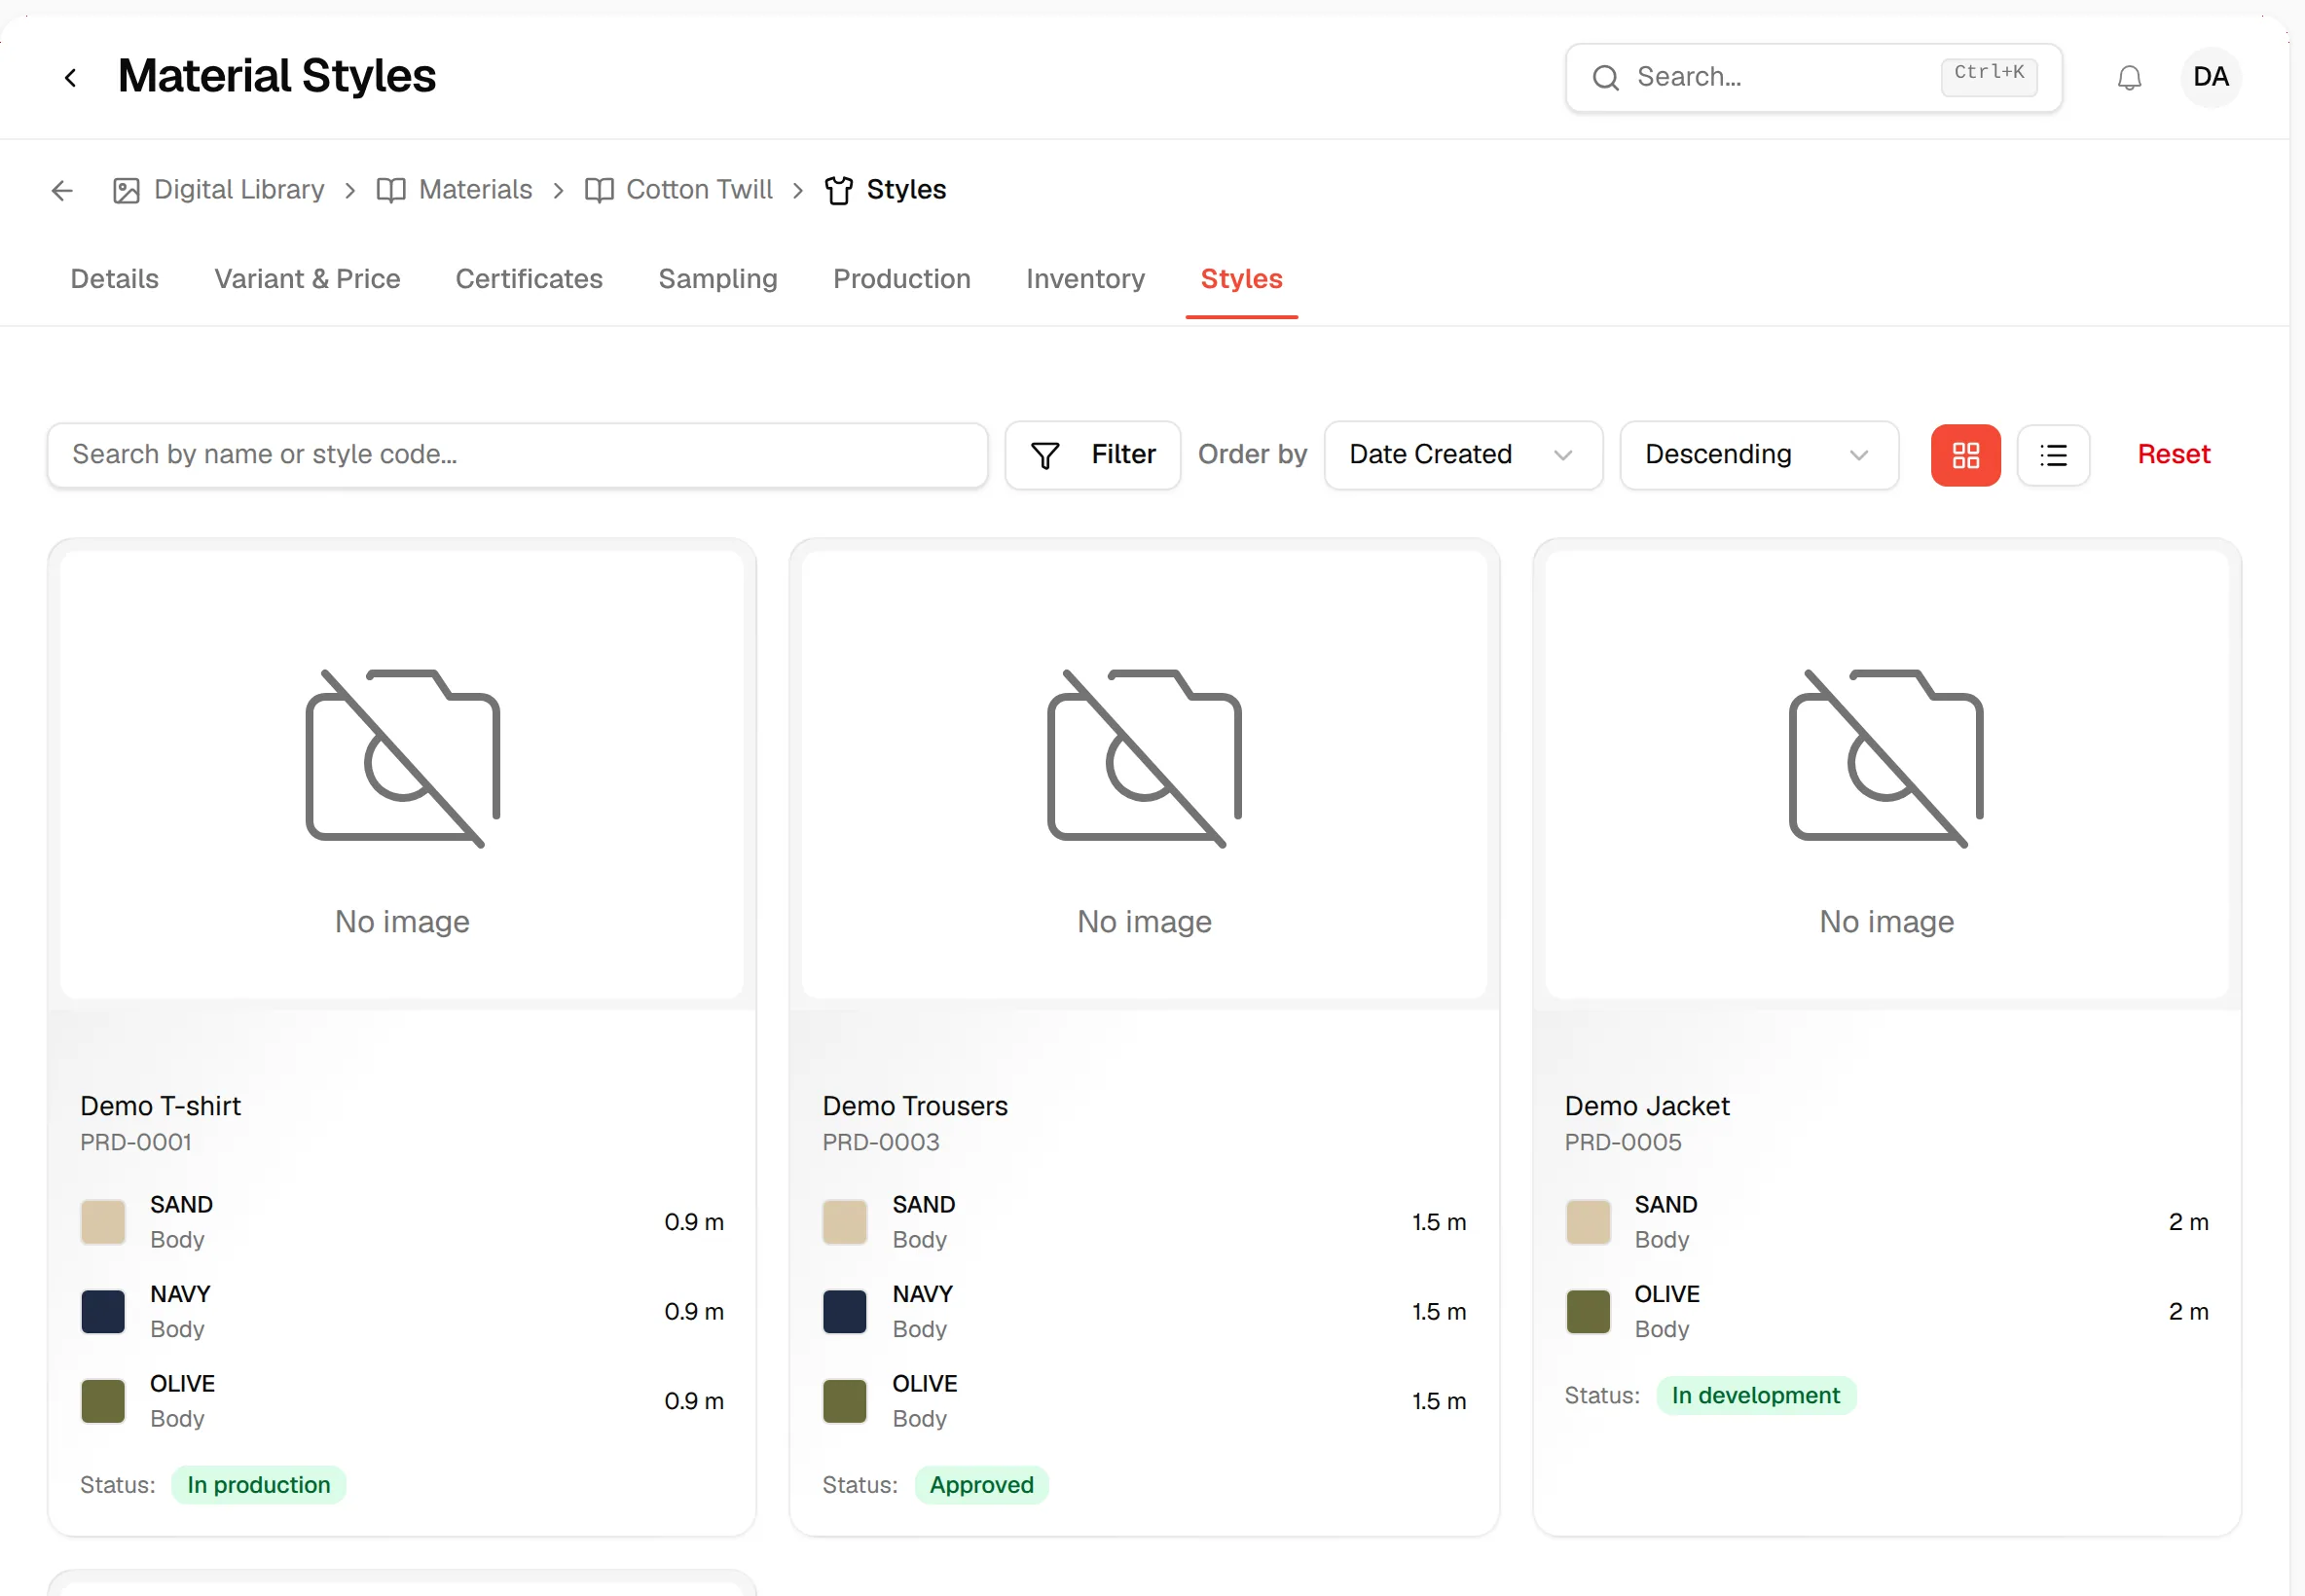Click the In production status badge
2305x1596 pixels.
[258, 1485]
